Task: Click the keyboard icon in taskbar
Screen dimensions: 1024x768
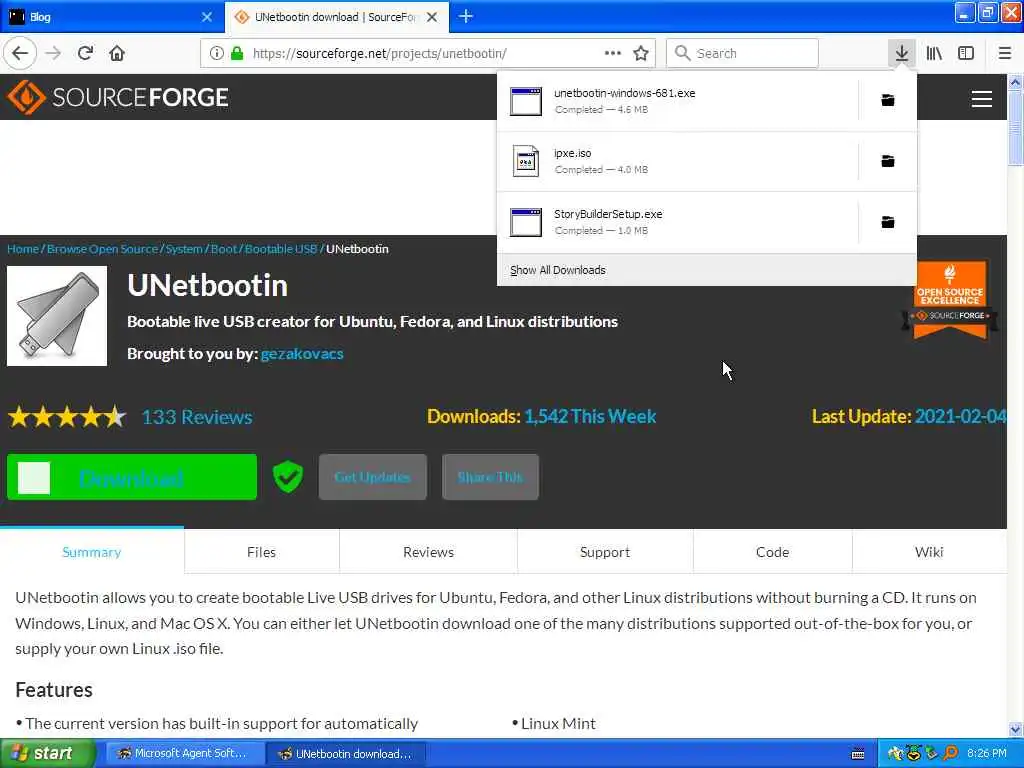Action: coord(857,754)
